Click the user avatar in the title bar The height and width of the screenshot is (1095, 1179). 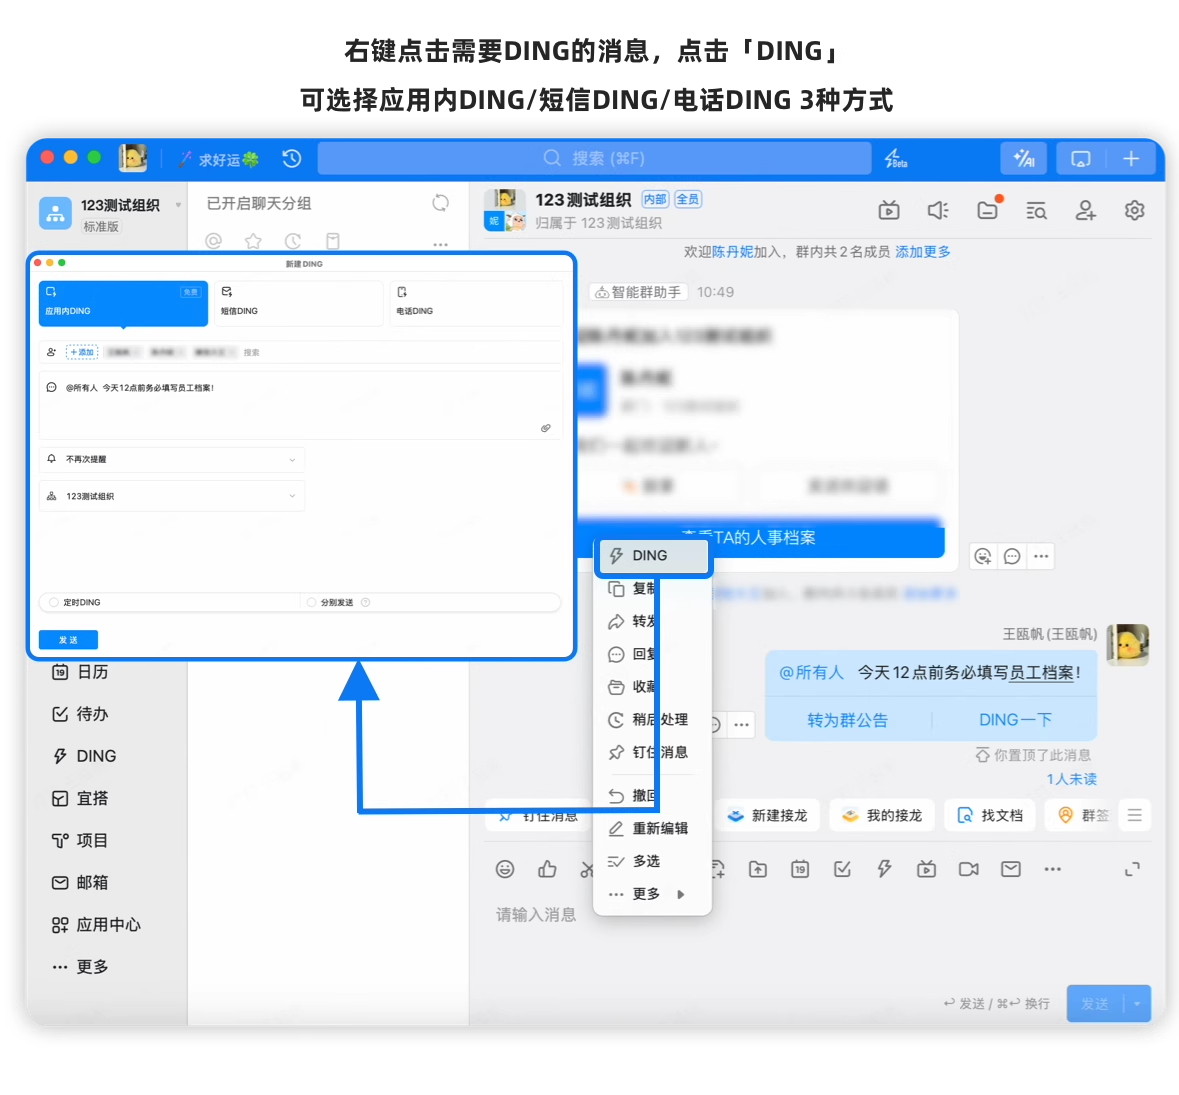pyautogui.click(x=133, y=158)
